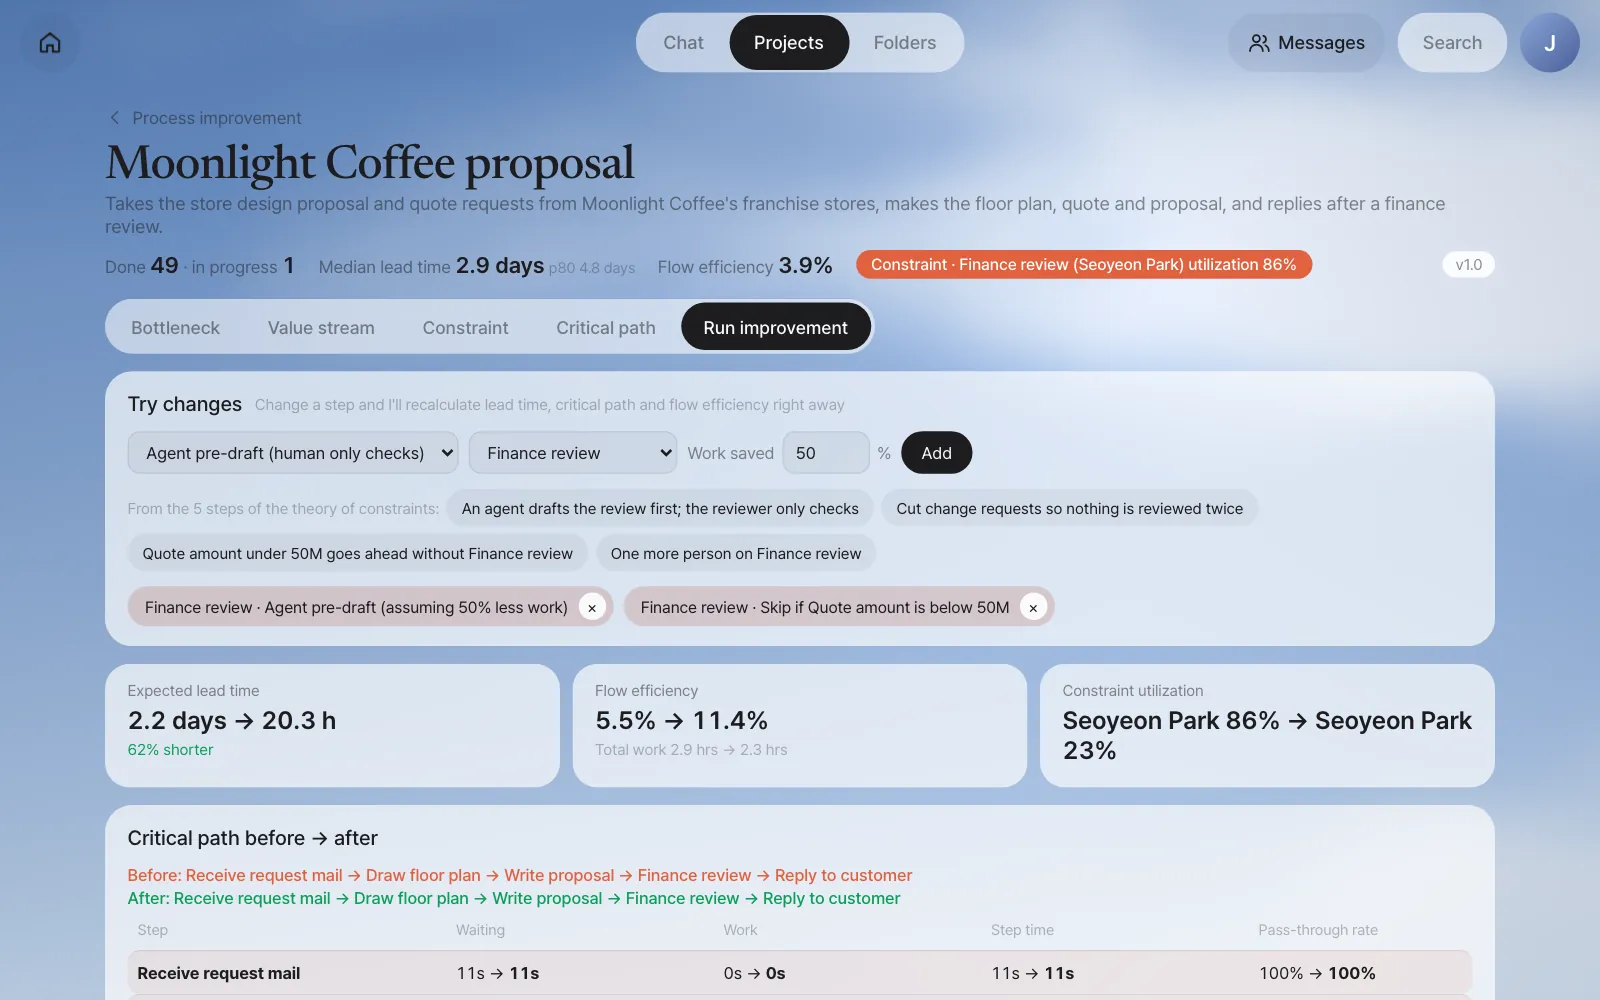
Task: Click the Step time column header
Action: point(1022,930)
